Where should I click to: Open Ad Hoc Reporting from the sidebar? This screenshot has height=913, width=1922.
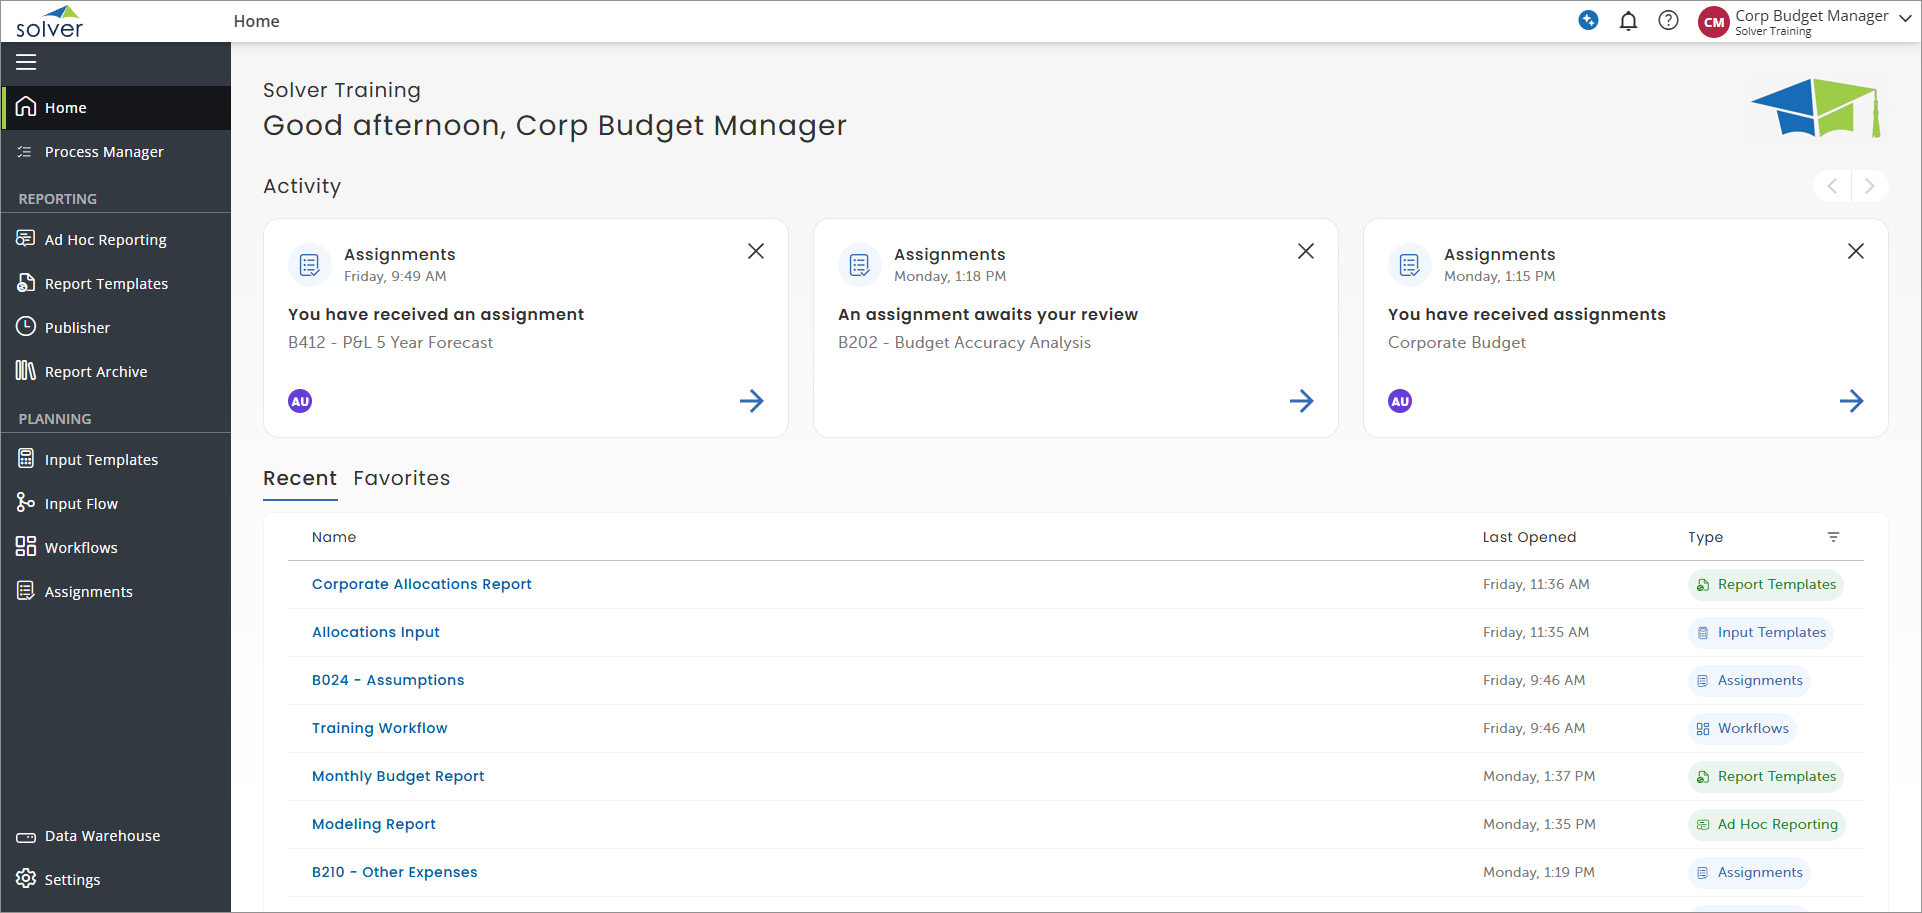pyautogui.click(x=25, y=239)
